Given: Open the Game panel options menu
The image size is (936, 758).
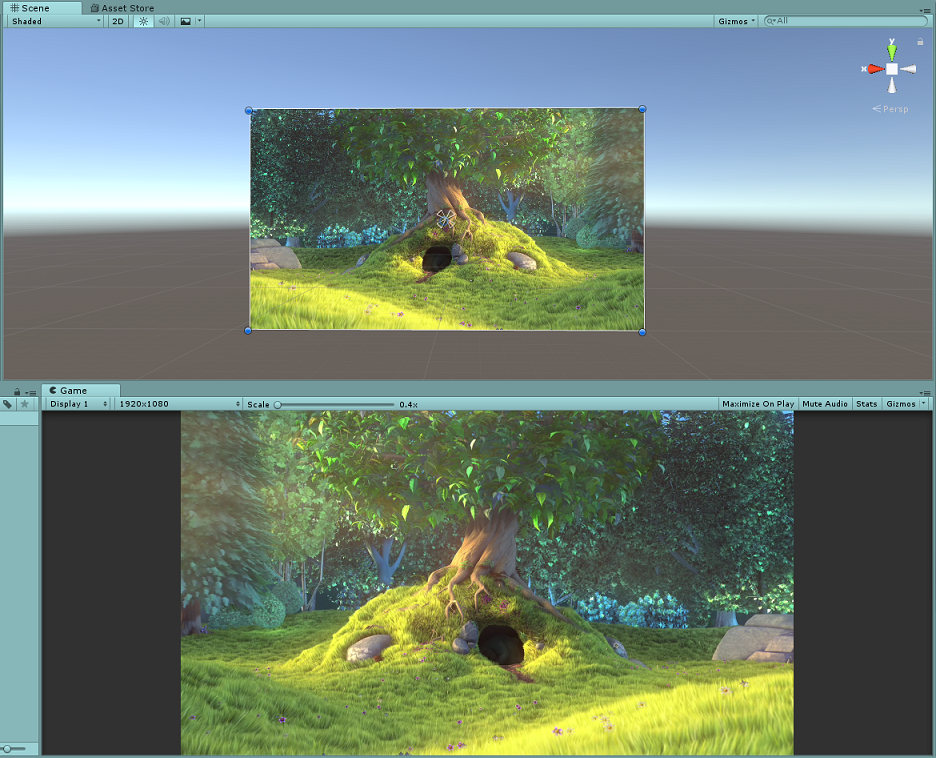Looking at the screenshot, I should click(x=925, y=393).
